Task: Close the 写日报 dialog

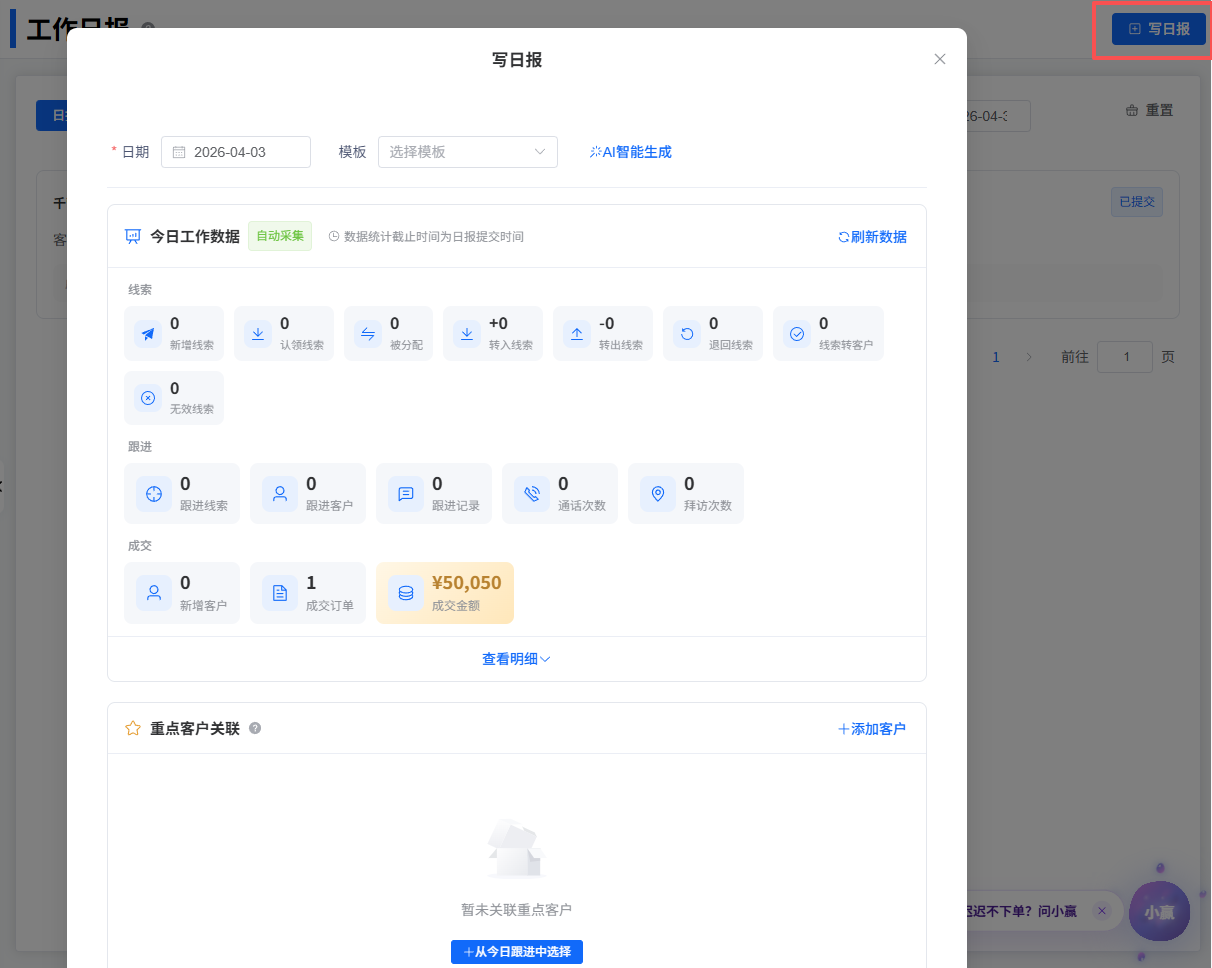Action: click(940, 59)
